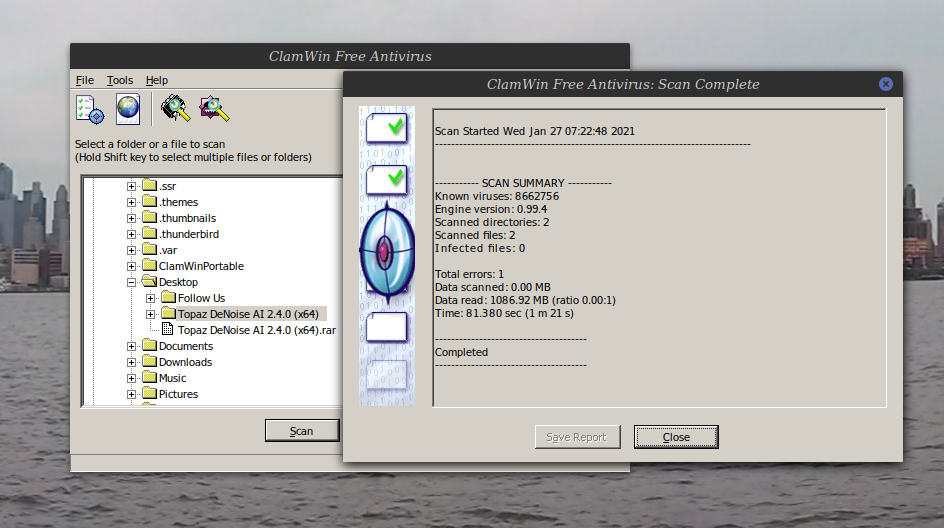Click the globe update virus database icon
This screenshot has height=528, width=944.
click(128, 109)
